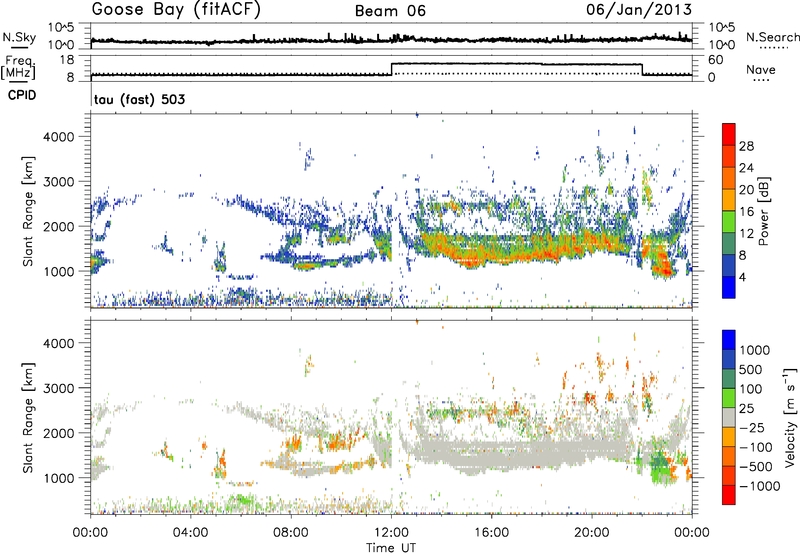Click the red top of the power colorbar
The height and width of the screenshot is (554, 800).
[x=729, y=134]
